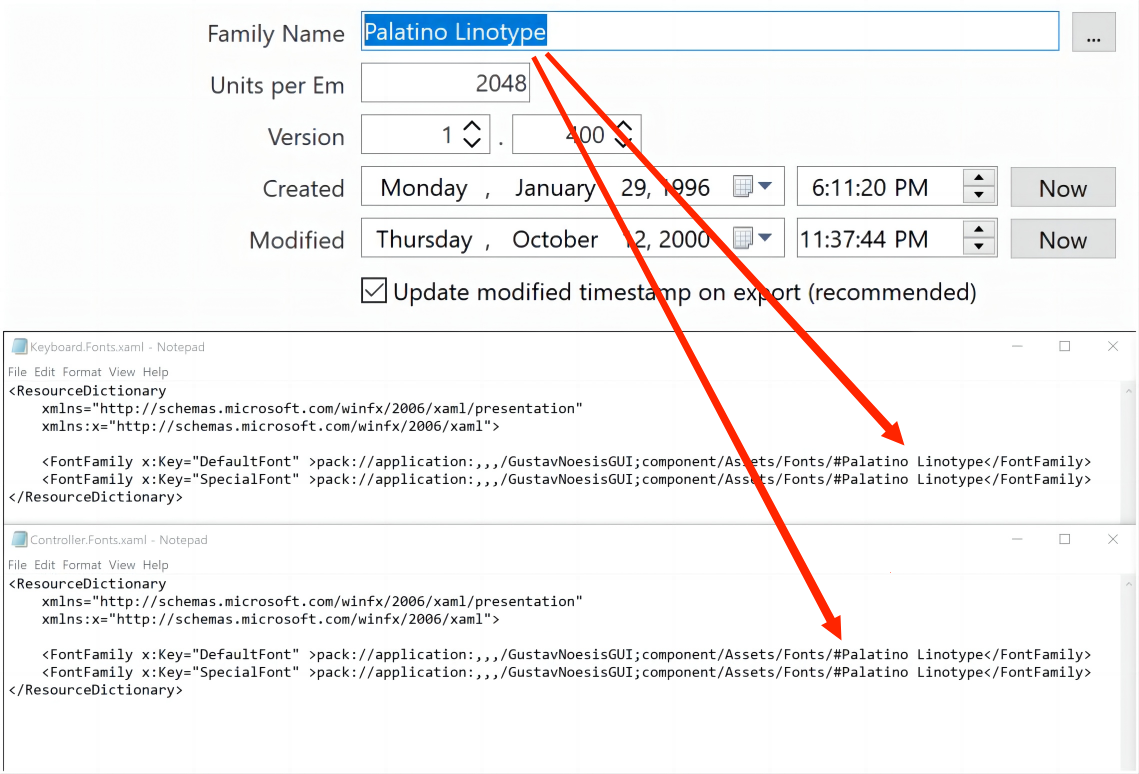Maximize the Controller.Fonts.xaml Notepad window
Image resolution: width=1139 pixels, height=774 pixels.
[x=1065, y=539]
